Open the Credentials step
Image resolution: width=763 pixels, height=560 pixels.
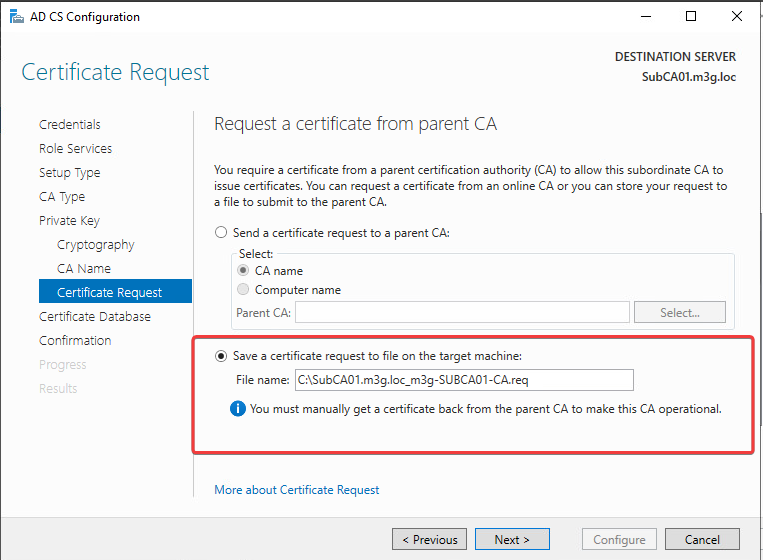[x=70, y=125]
